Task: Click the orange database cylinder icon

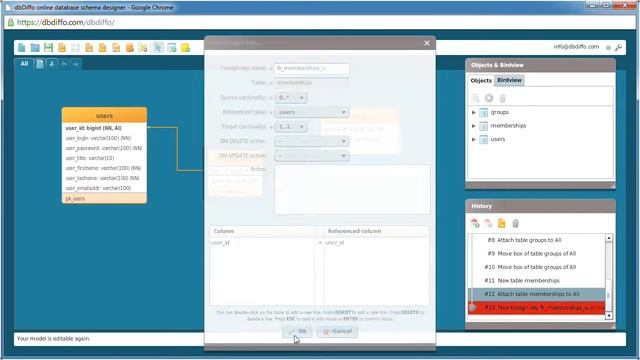Action: (129, 48)
